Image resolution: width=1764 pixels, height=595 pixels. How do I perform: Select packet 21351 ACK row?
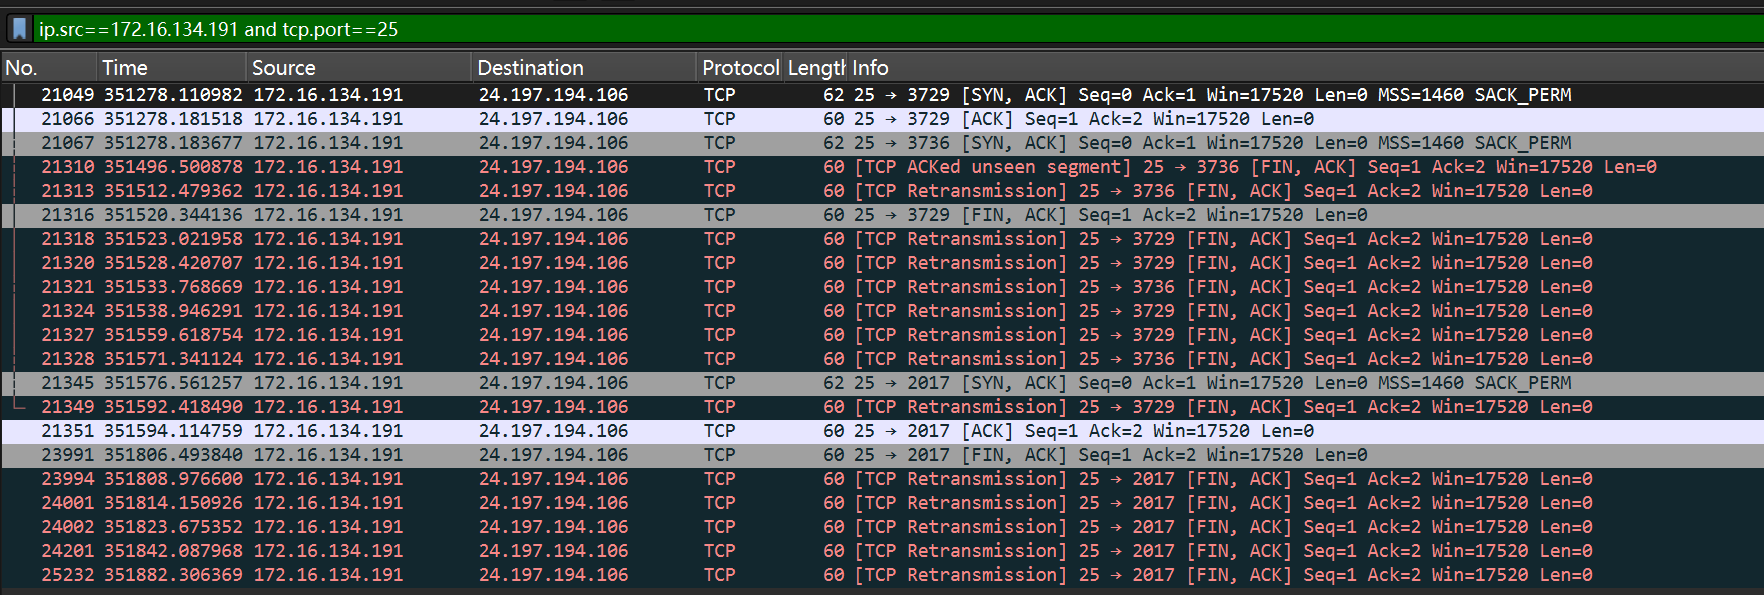pos(882,431)
